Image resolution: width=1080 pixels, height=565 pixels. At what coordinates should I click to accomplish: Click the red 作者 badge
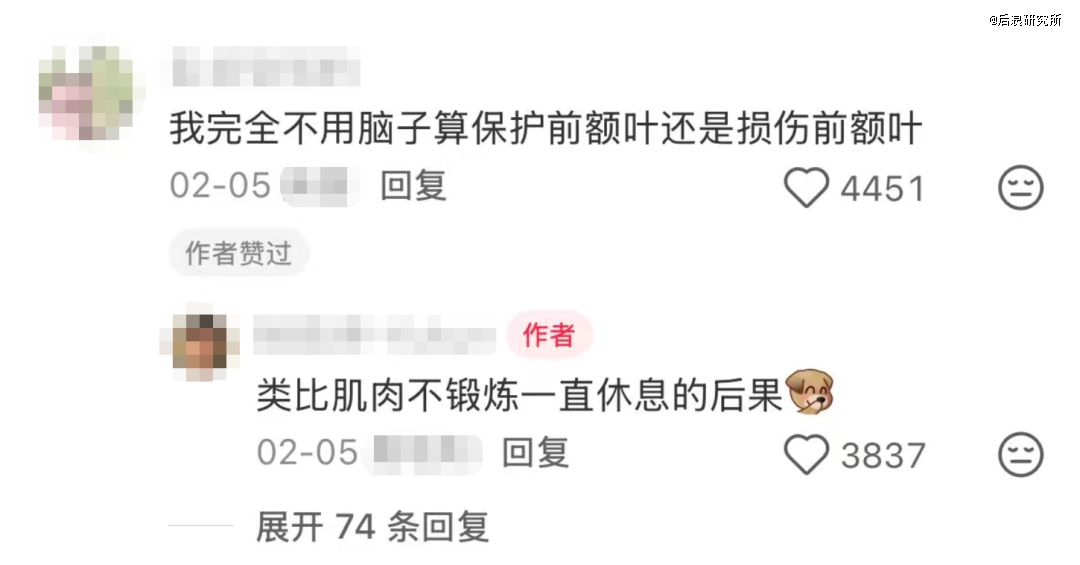[x=549, y=335]
